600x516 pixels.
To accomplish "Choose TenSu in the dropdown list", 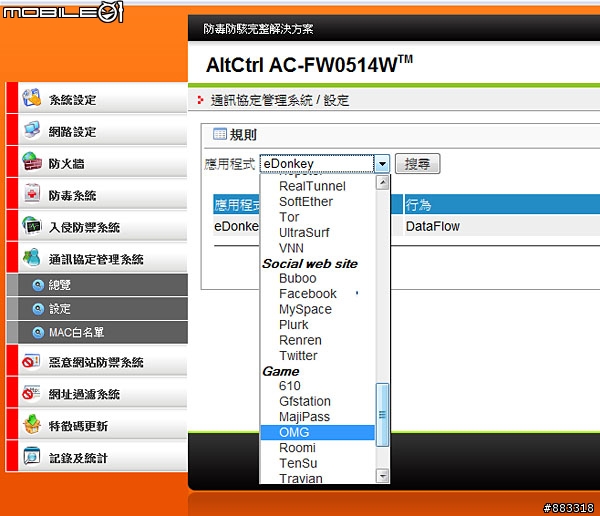I will tap(317, 463).
